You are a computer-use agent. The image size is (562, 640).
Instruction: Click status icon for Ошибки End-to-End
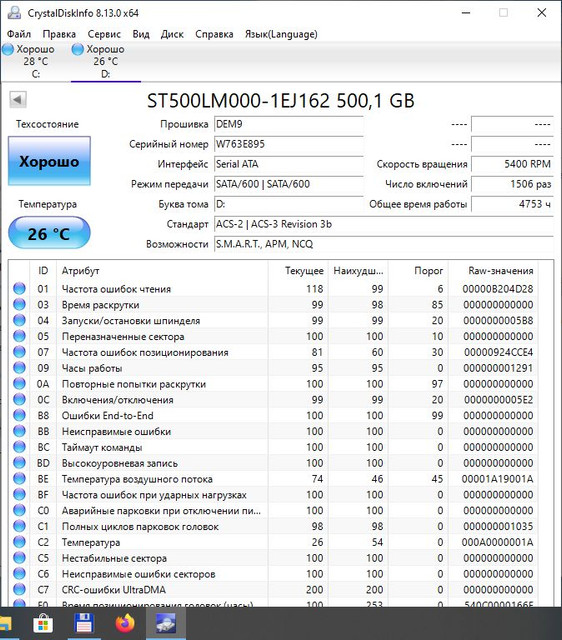(19, 416)
